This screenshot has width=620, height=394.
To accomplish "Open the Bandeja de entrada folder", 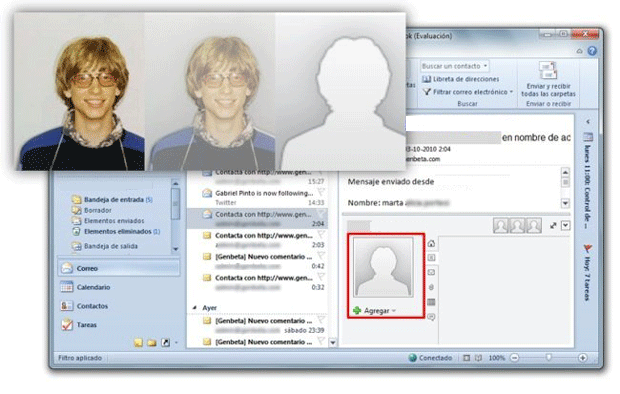I will tap(112, 199).
